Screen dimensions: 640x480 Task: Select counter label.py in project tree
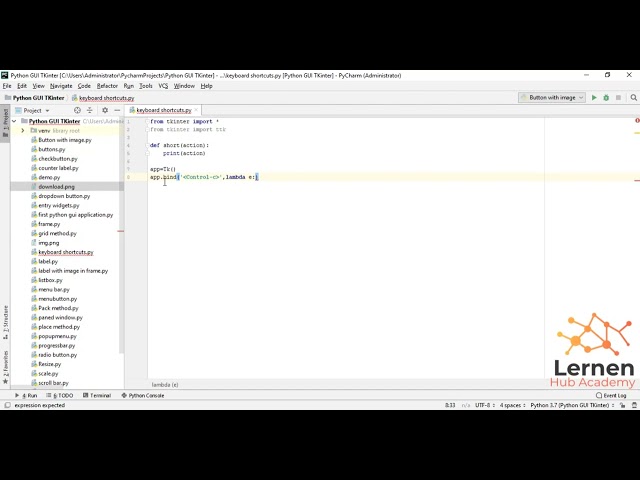coord(58,168)
